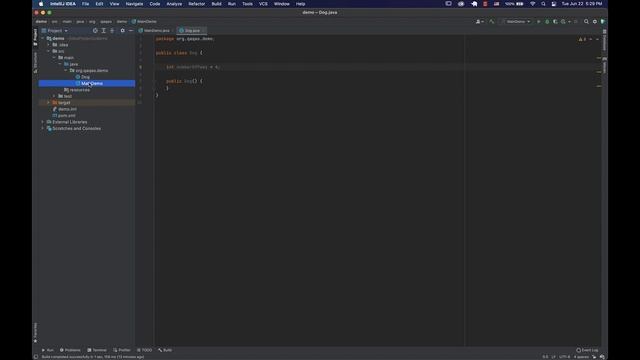
Task: Open the Build tool window at bottom
Action: pos(165,350)
